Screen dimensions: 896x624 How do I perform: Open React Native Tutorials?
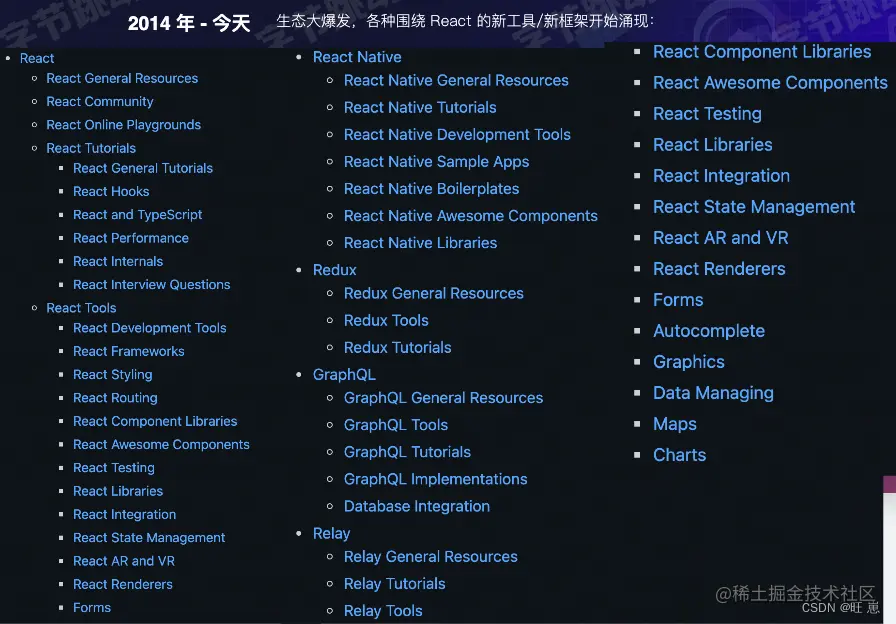tap(420, 107)
